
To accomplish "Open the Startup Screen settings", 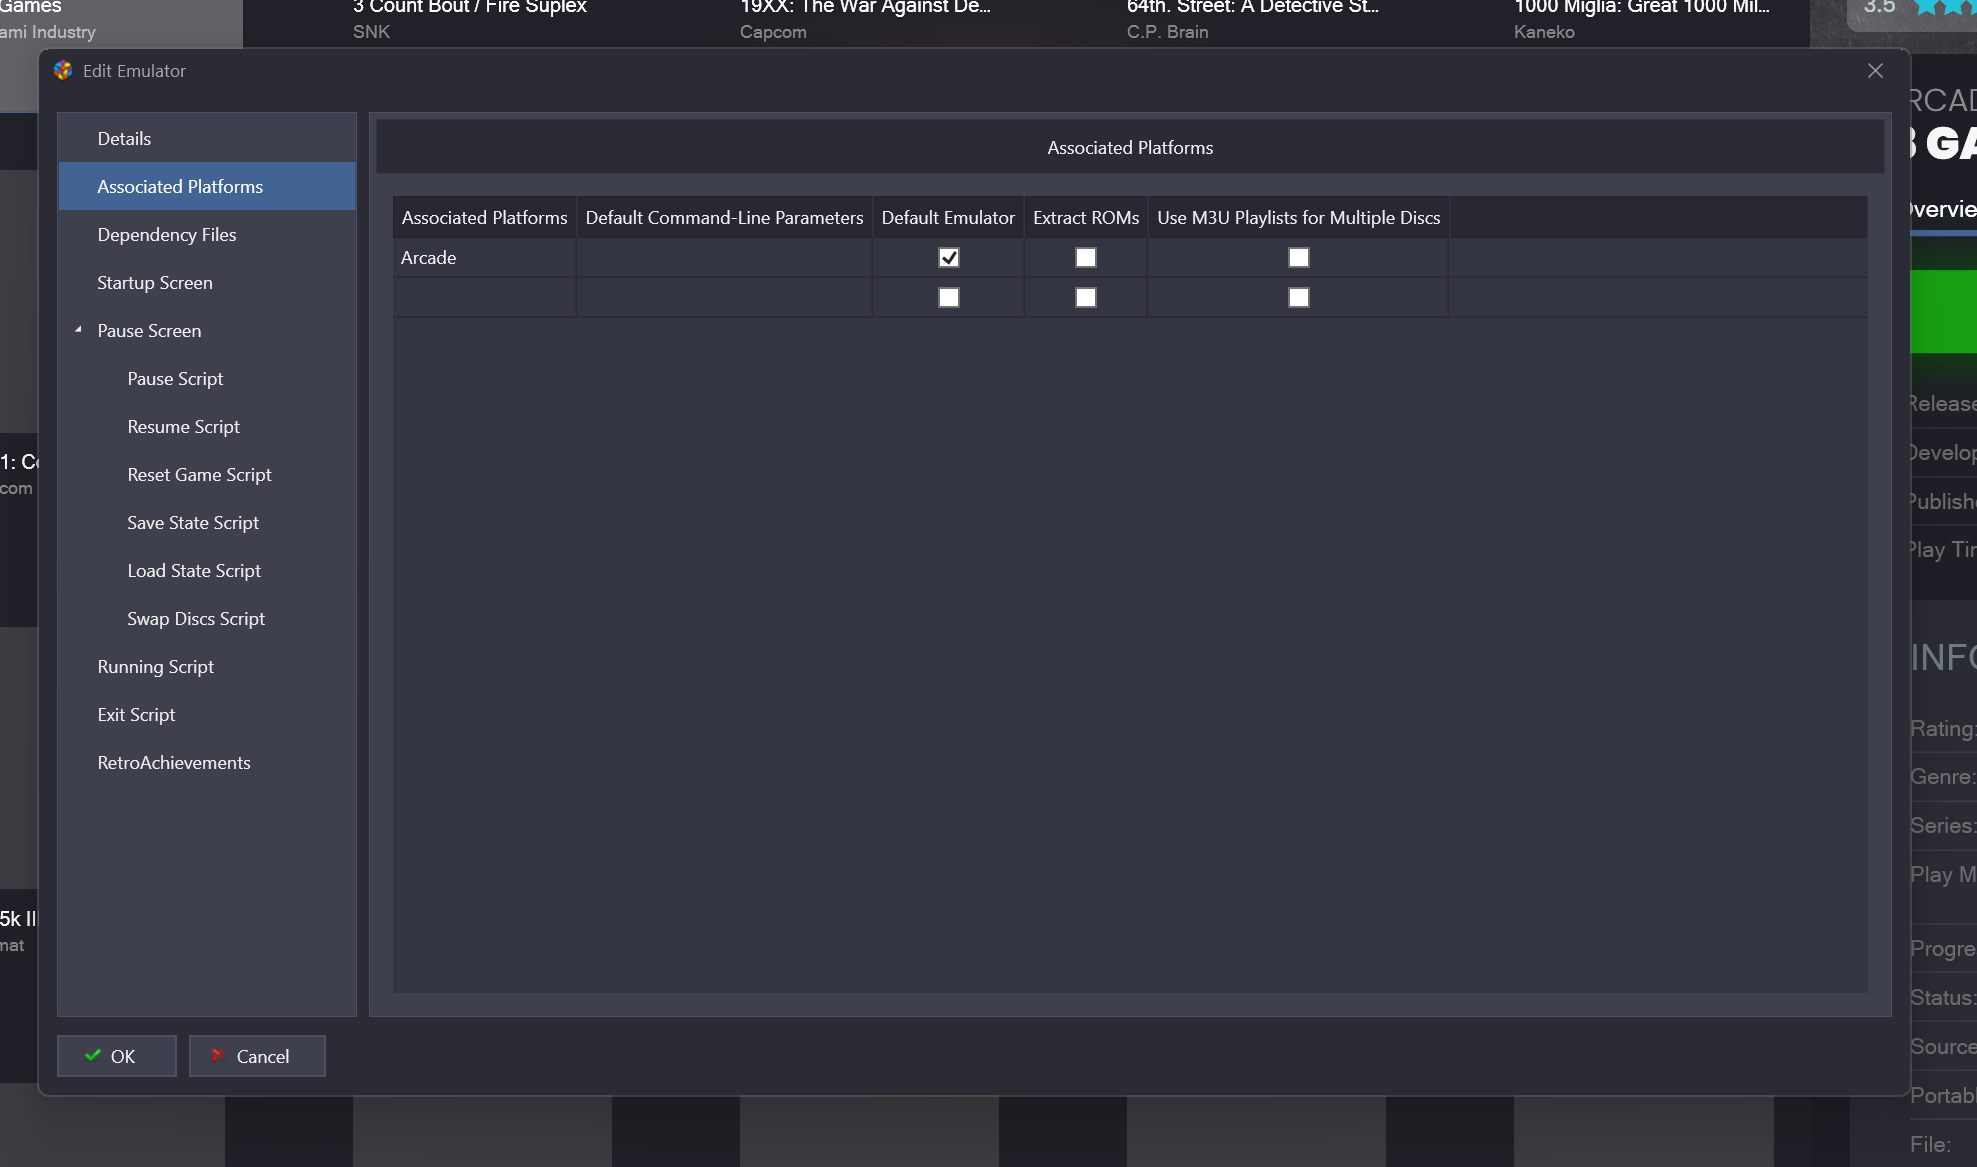I will click(155, 283).
